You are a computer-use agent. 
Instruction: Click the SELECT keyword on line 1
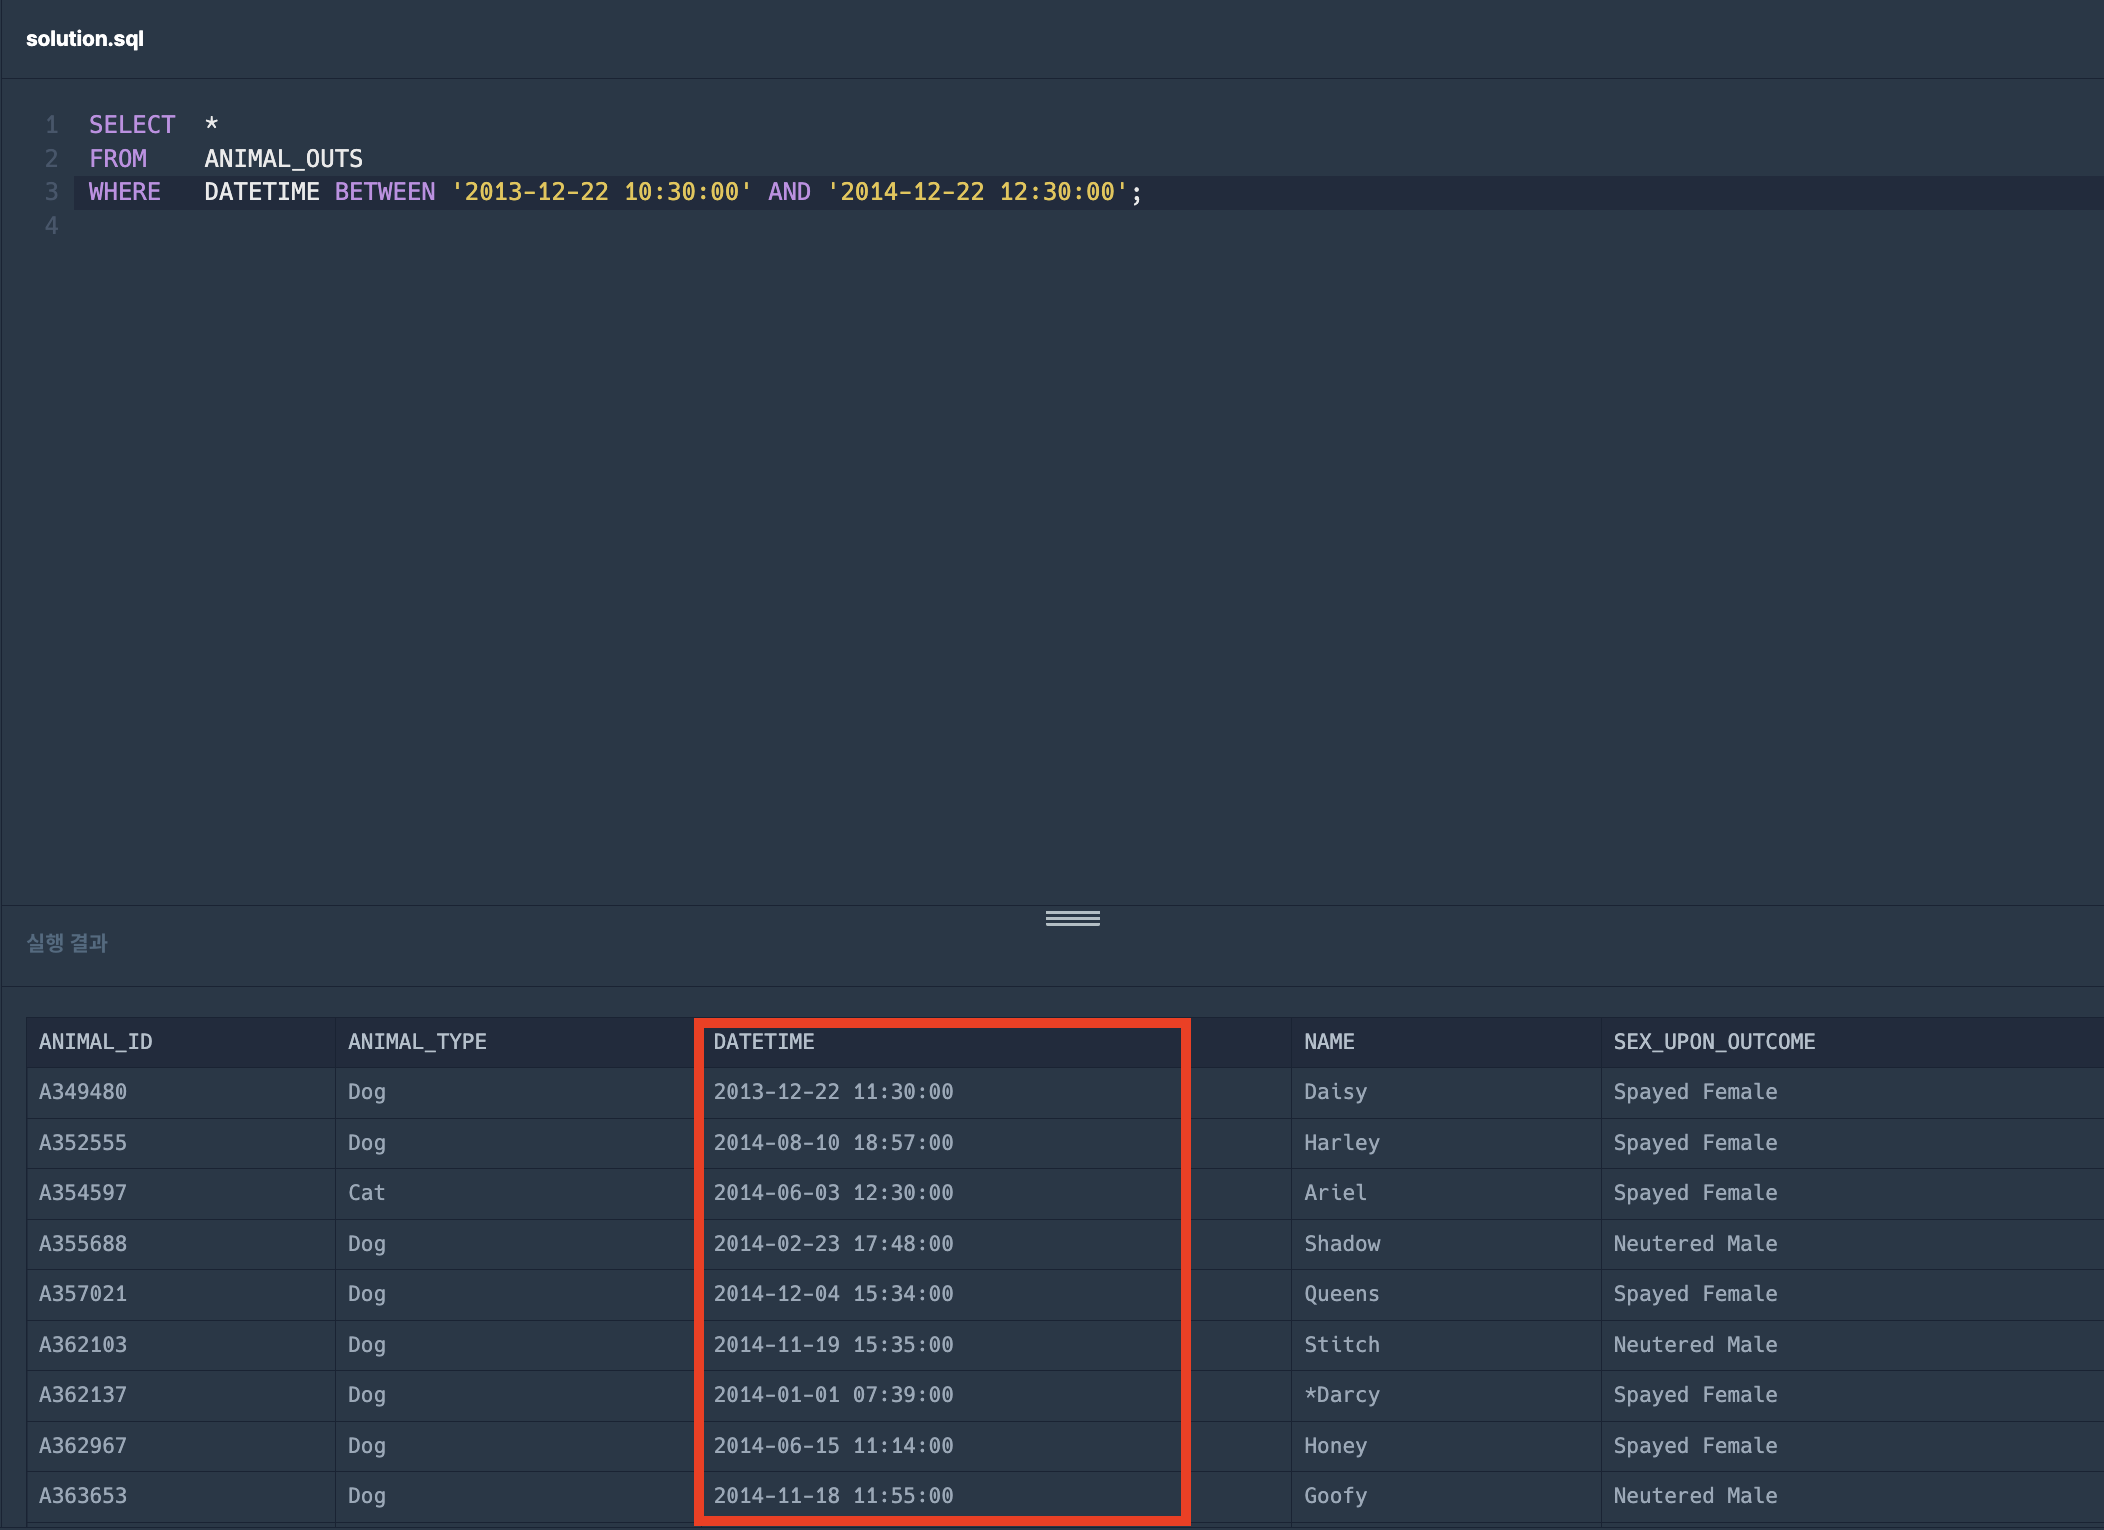point(131,125)
